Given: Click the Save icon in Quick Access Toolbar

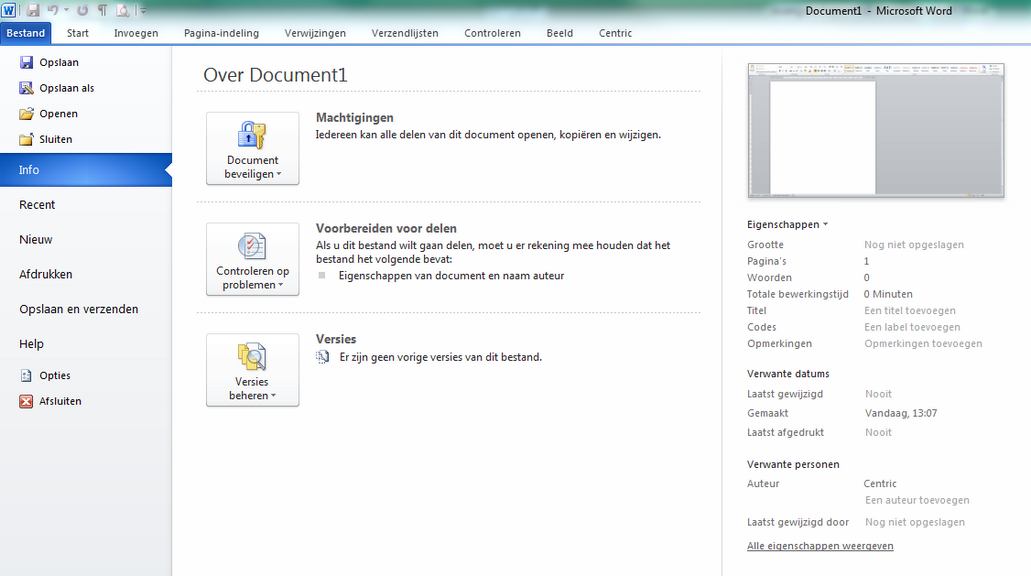Looking at the screenshot, I should click(x=33, y=10).
